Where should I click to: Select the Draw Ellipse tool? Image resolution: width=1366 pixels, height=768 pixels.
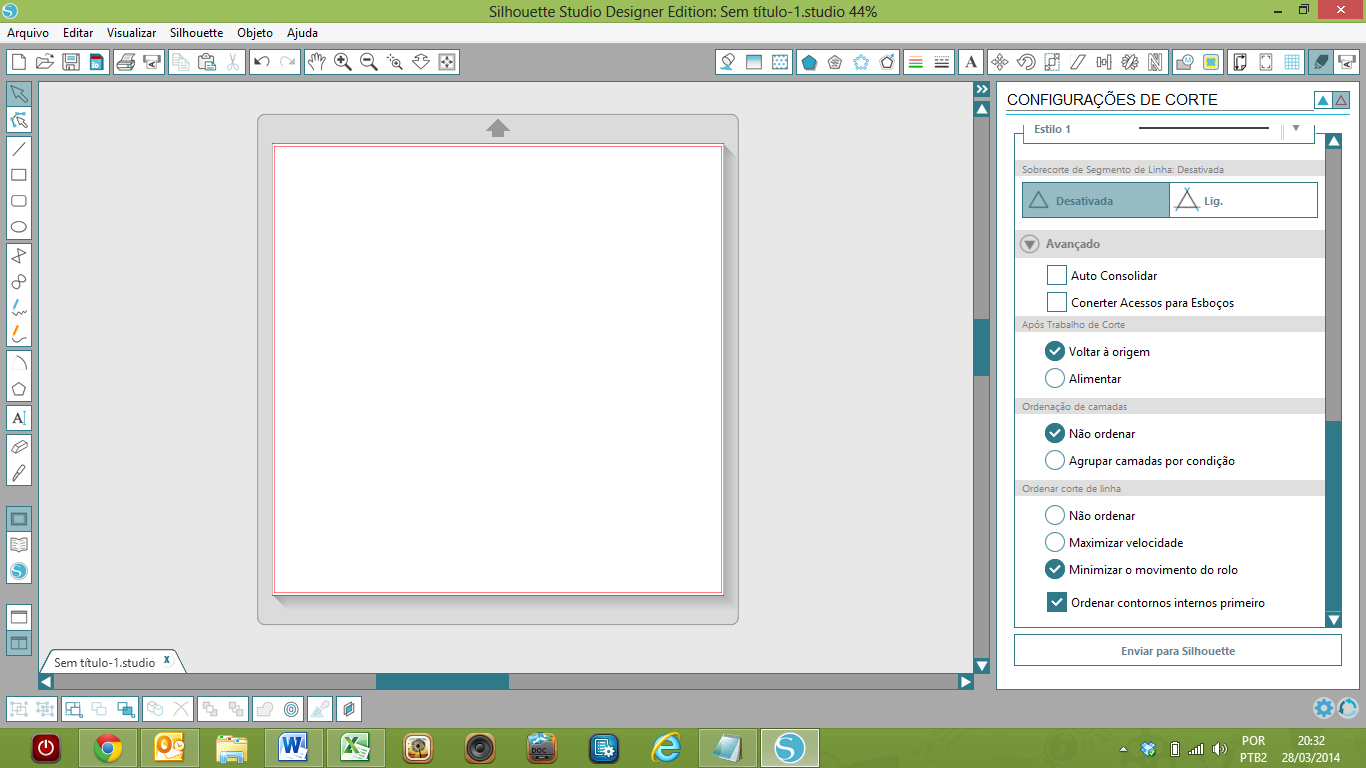coord(18,227)
